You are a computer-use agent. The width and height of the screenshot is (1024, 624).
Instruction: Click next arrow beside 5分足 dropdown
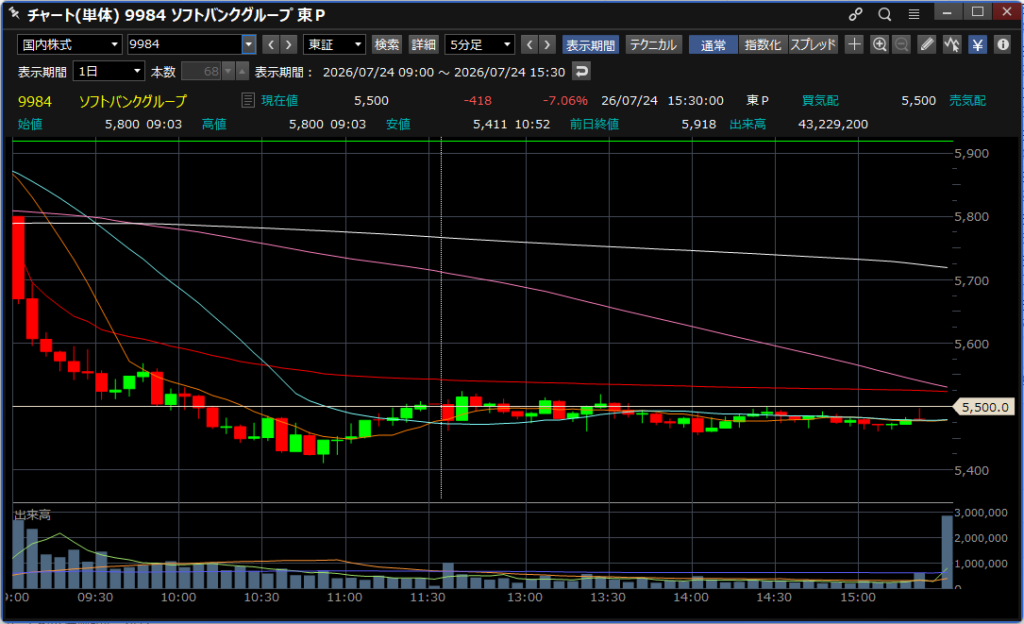(547, 44)
